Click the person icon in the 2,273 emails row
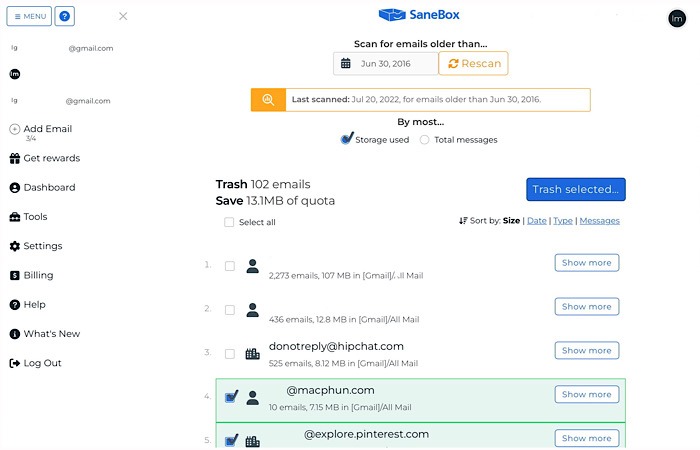 point(253,266)
